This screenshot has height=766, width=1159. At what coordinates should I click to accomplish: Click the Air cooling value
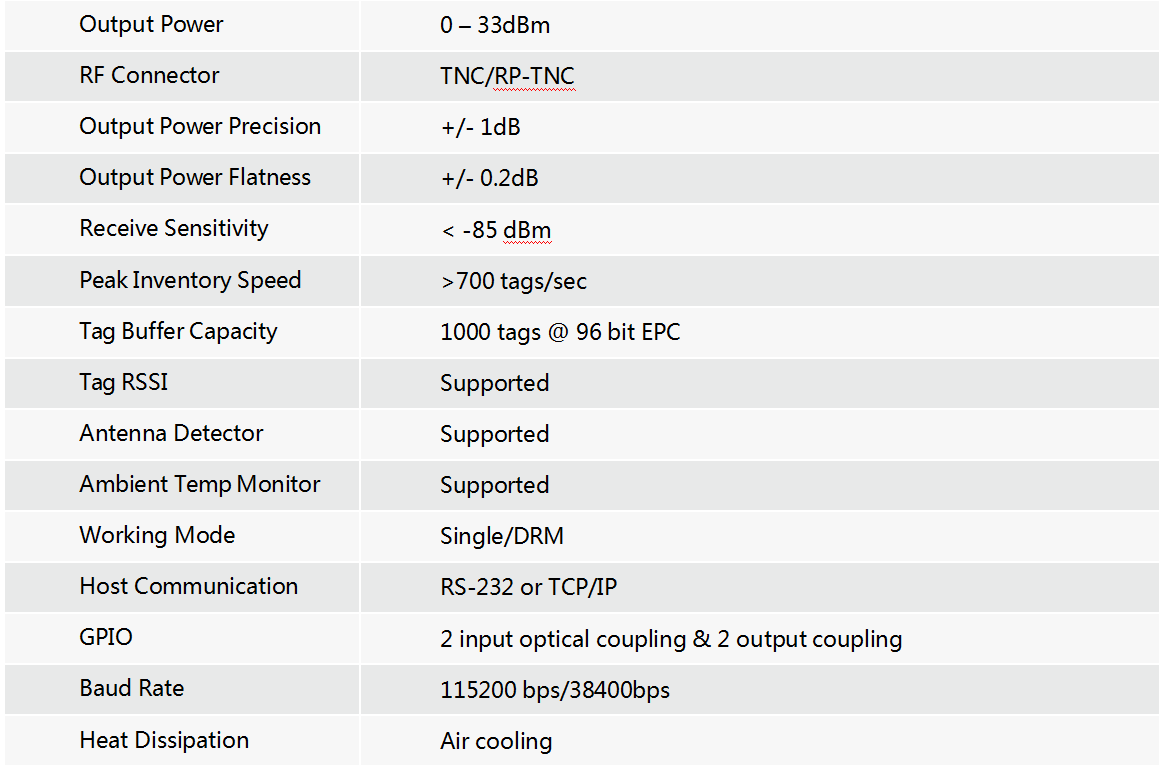496,741
